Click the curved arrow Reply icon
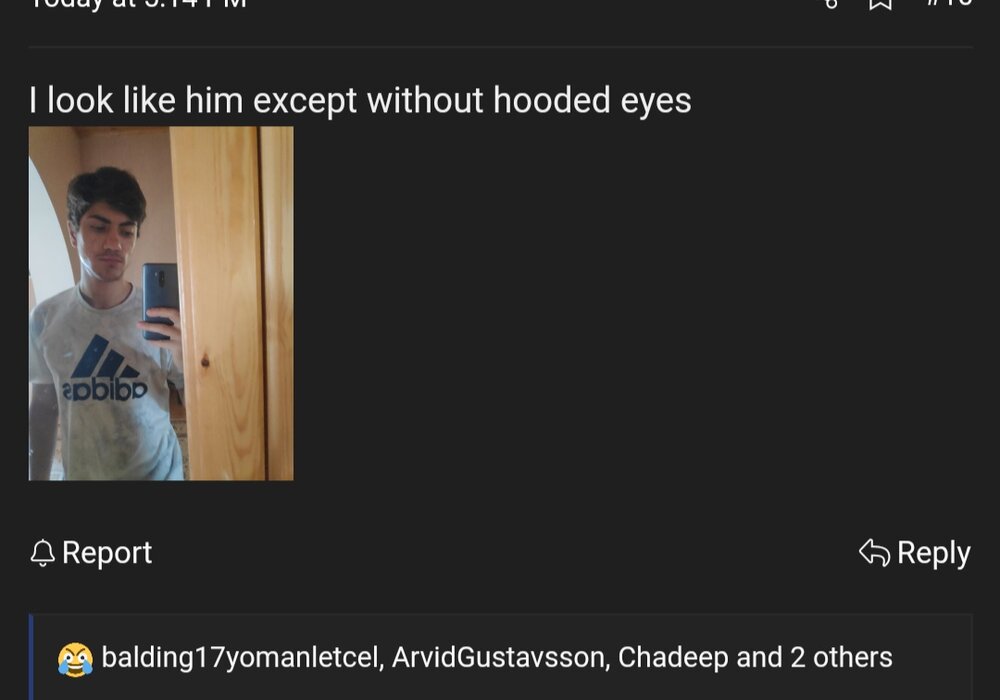This screenshot has width=1000, height=700. (874, 552)
